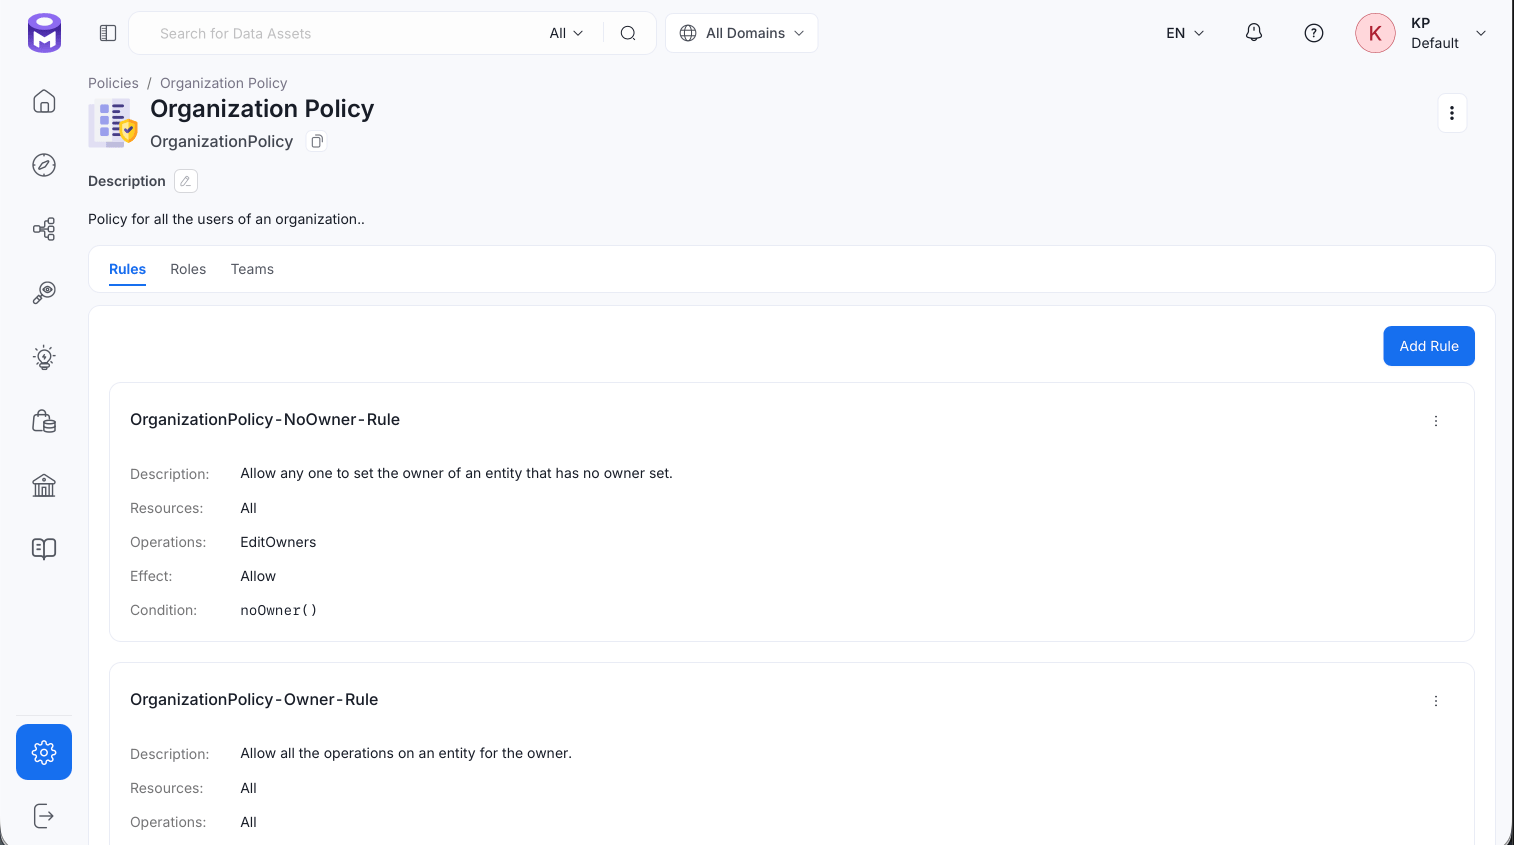Open the Lineage icon in sidebar
The image size is (1514, 845).
tap(44, 229)
